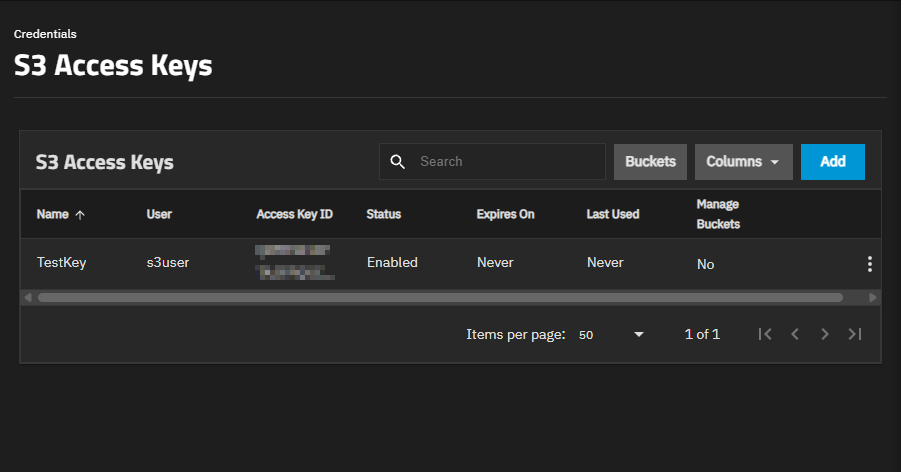Click the horizontal table scrollbar
This screenshot has width=901, height=472.
(440, 297)
